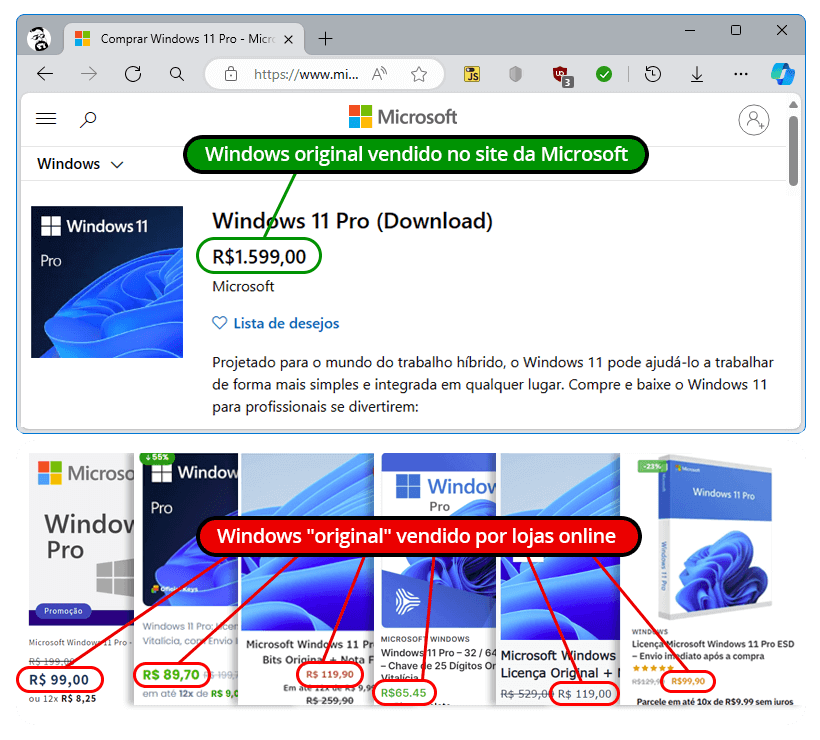
Task: Open a new browser tab
Action: coord(325,39)
